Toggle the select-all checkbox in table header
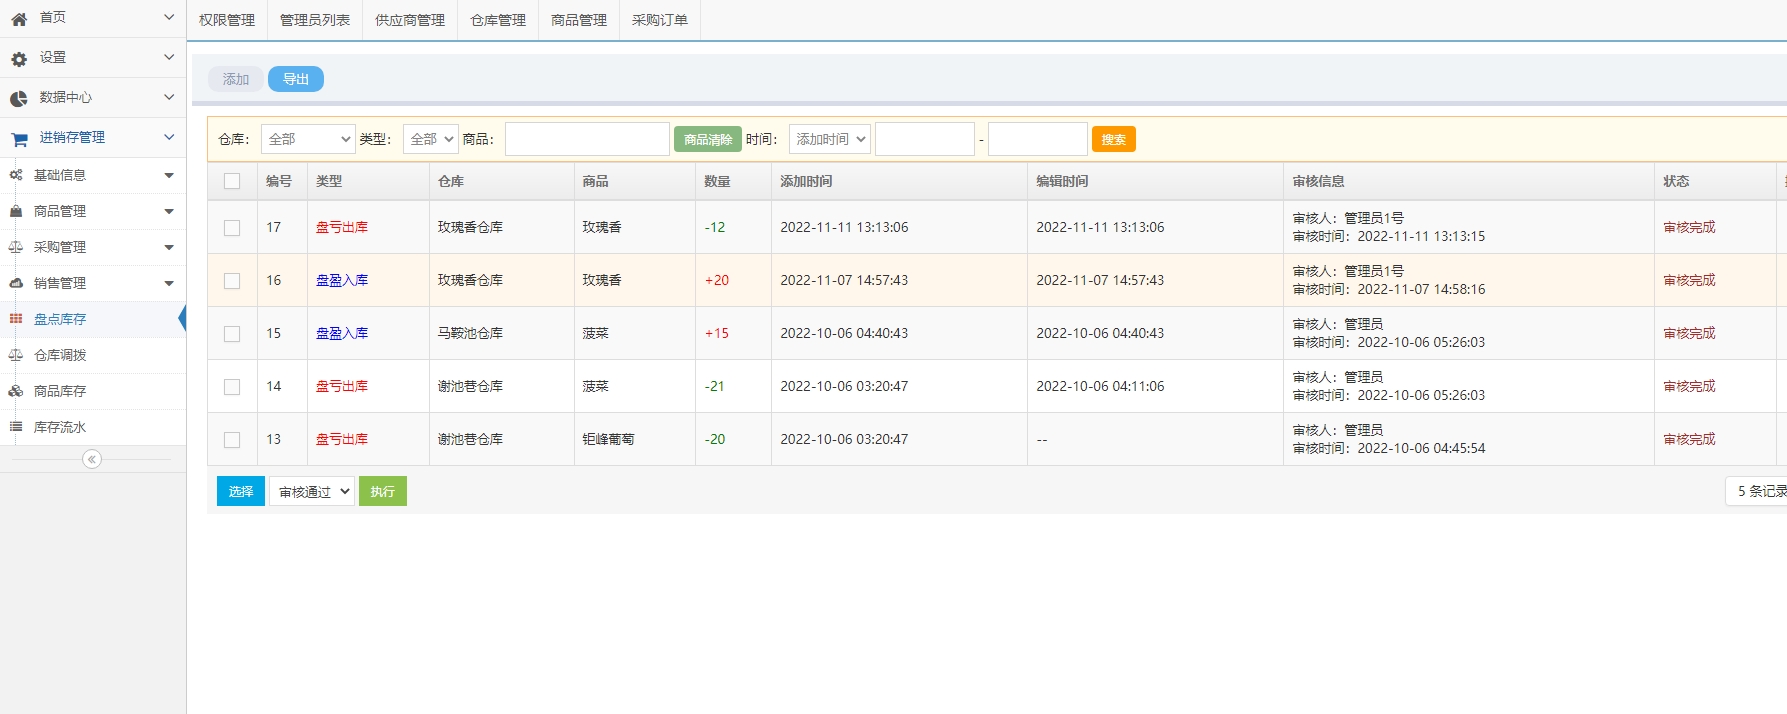 pos(232,181)
